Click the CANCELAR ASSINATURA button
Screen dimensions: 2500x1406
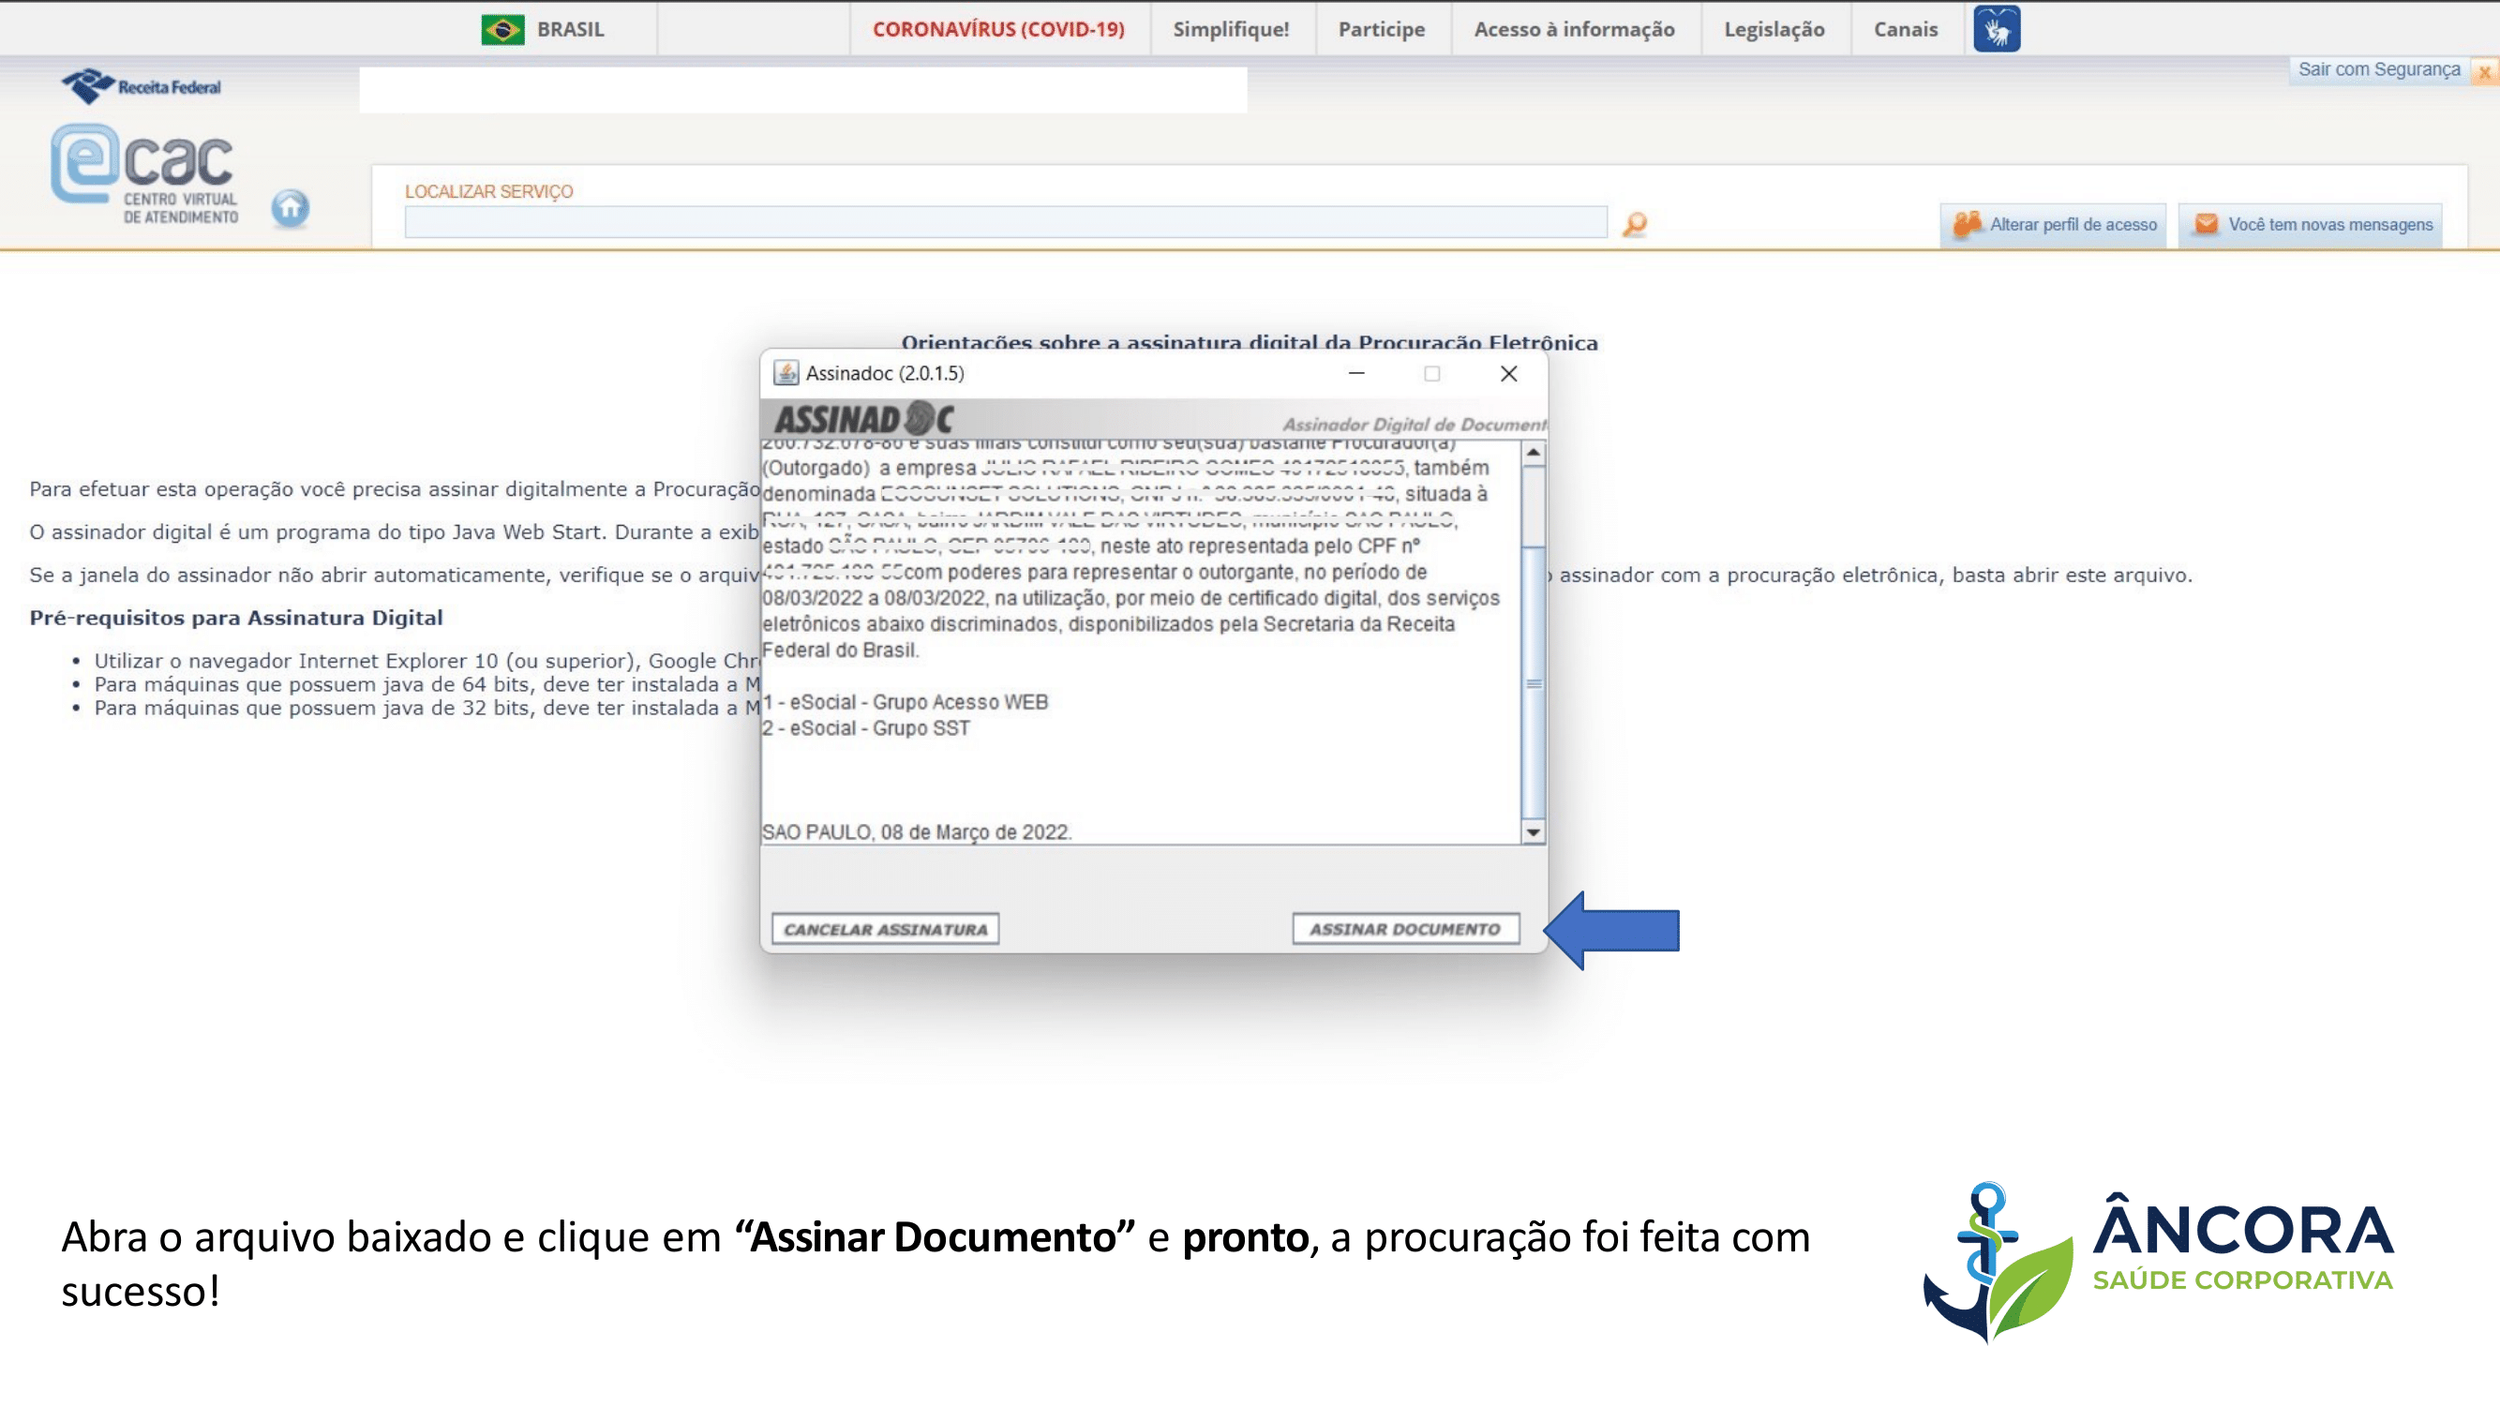tap(885, 929)
